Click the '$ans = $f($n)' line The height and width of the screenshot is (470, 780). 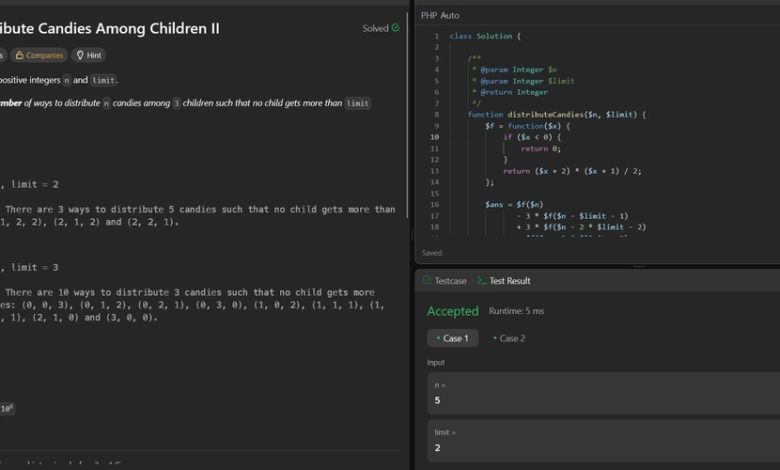[x=514, y=205]
